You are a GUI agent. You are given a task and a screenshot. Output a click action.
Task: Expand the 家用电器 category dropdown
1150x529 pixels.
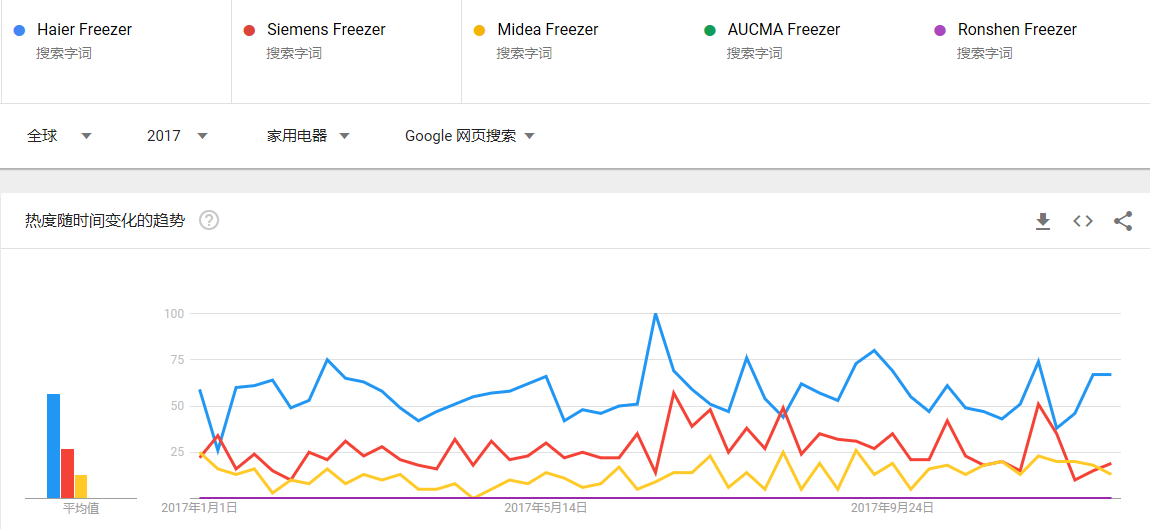tap(308, 136)
